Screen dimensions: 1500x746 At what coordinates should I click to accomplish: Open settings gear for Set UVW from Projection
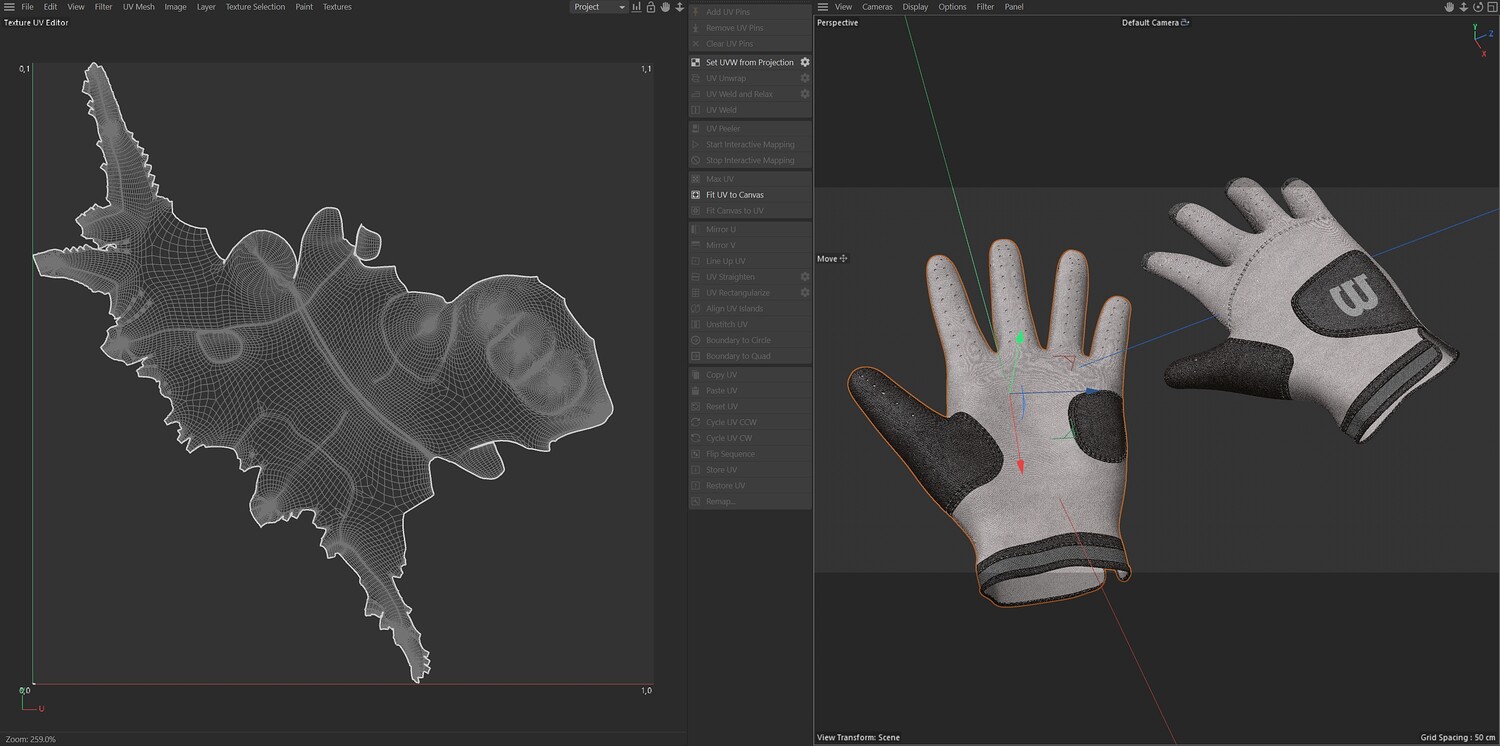(805, 62)
